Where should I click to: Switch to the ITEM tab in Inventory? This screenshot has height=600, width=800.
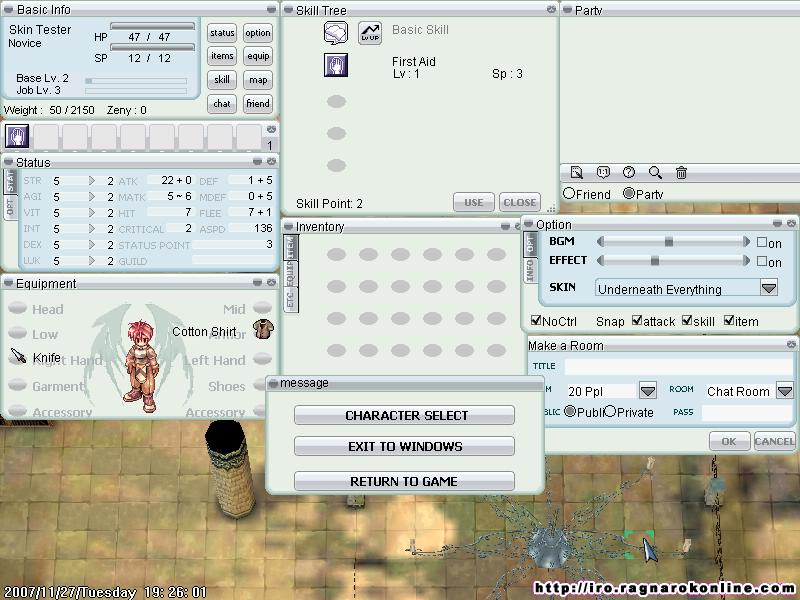[291, 247]
